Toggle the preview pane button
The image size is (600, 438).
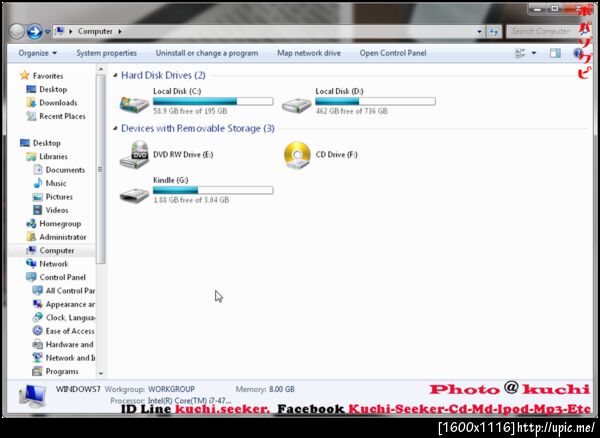point(555,53)
